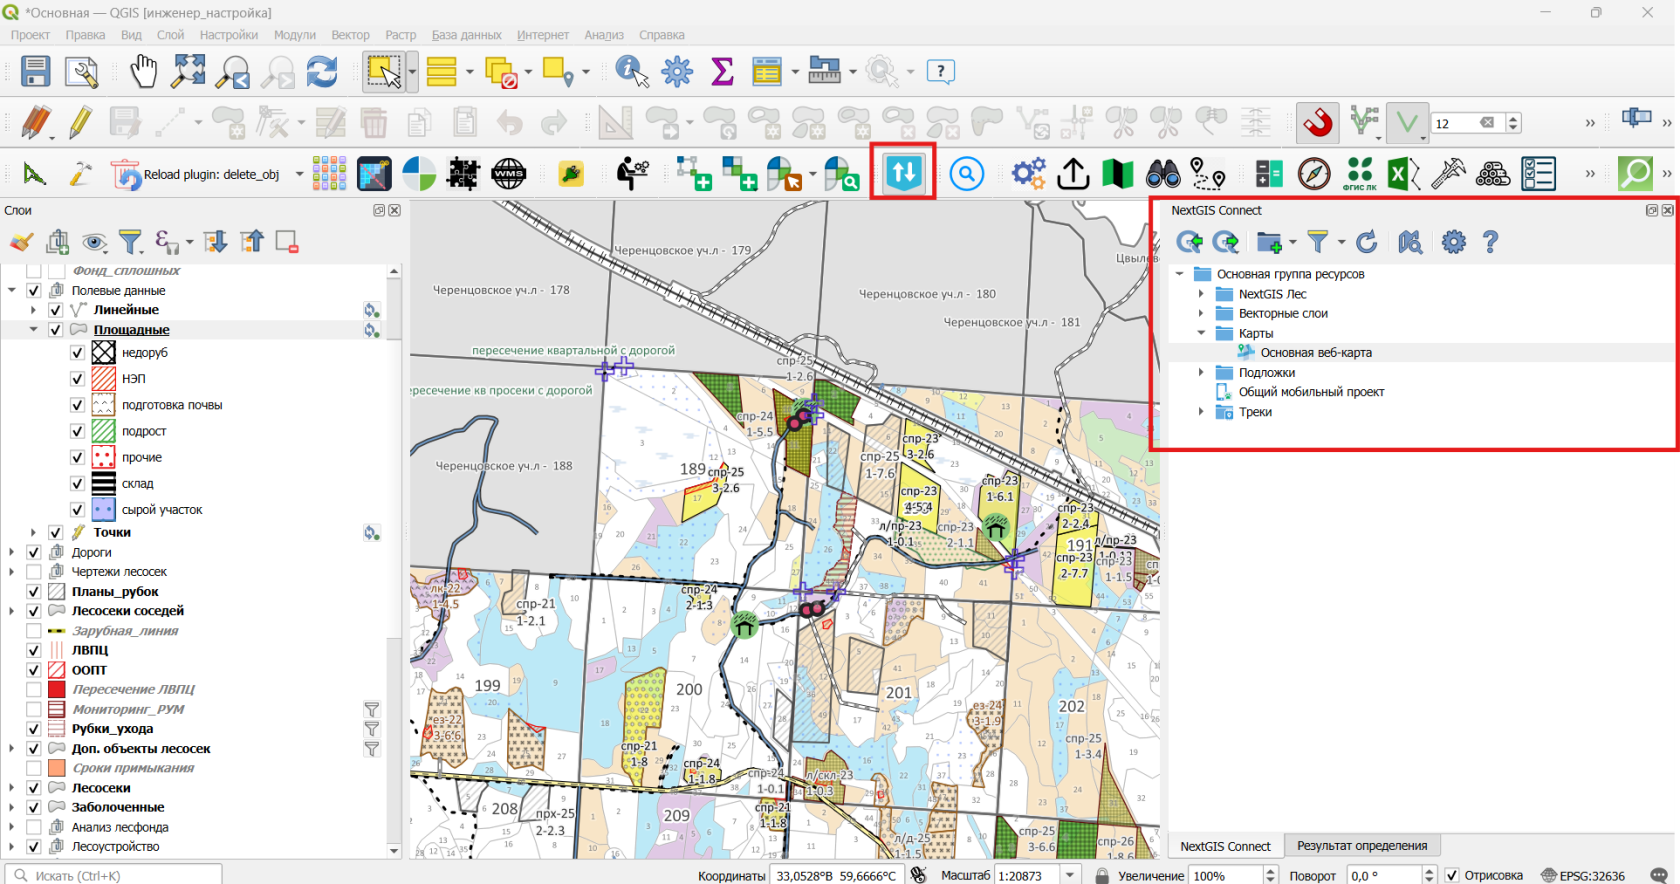
Task: Click the refresh icon in NextGIS Connect
Action: (x=1366, y=242)
